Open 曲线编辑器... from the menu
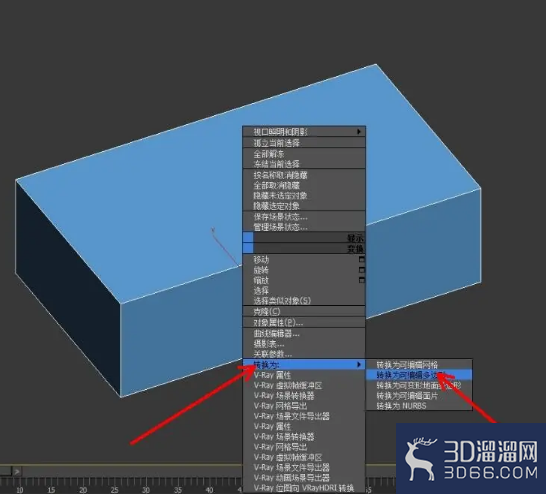The image size is (546, 494). click(304, 334)
